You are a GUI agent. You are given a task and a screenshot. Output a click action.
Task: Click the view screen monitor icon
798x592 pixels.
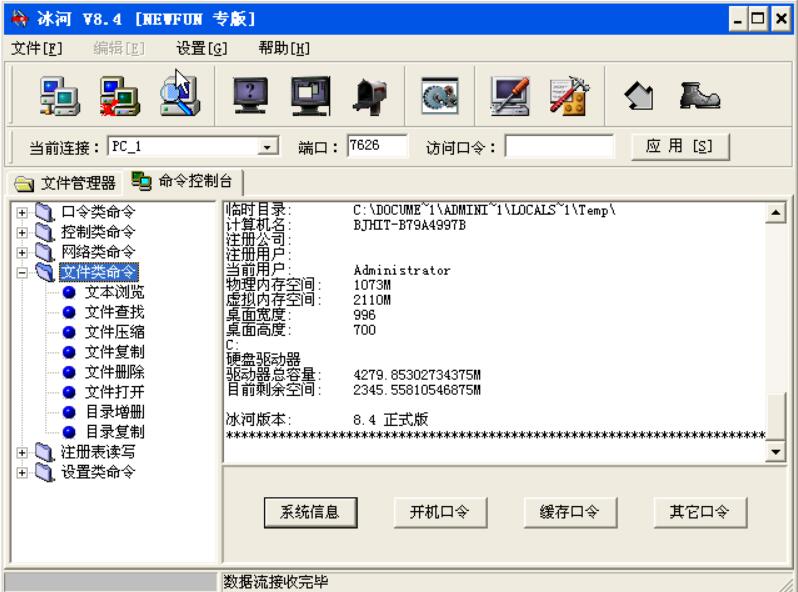click(250, 95)
